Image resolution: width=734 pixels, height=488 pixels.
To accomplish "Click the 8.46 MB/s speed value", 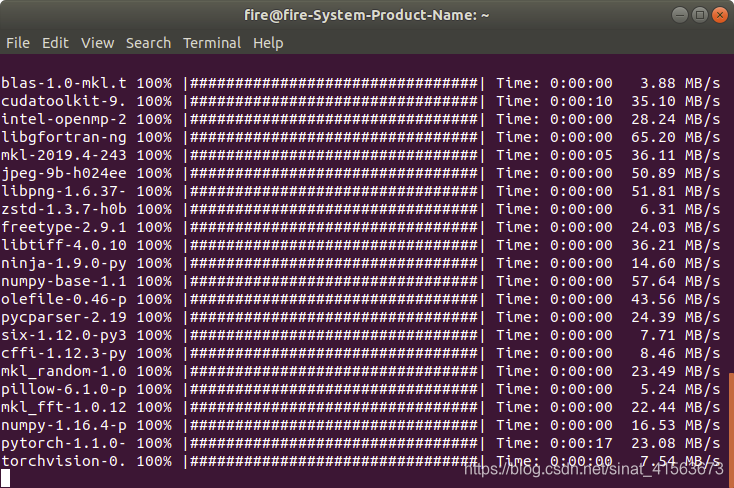I will pyautogui.click(x=680, y=353).
